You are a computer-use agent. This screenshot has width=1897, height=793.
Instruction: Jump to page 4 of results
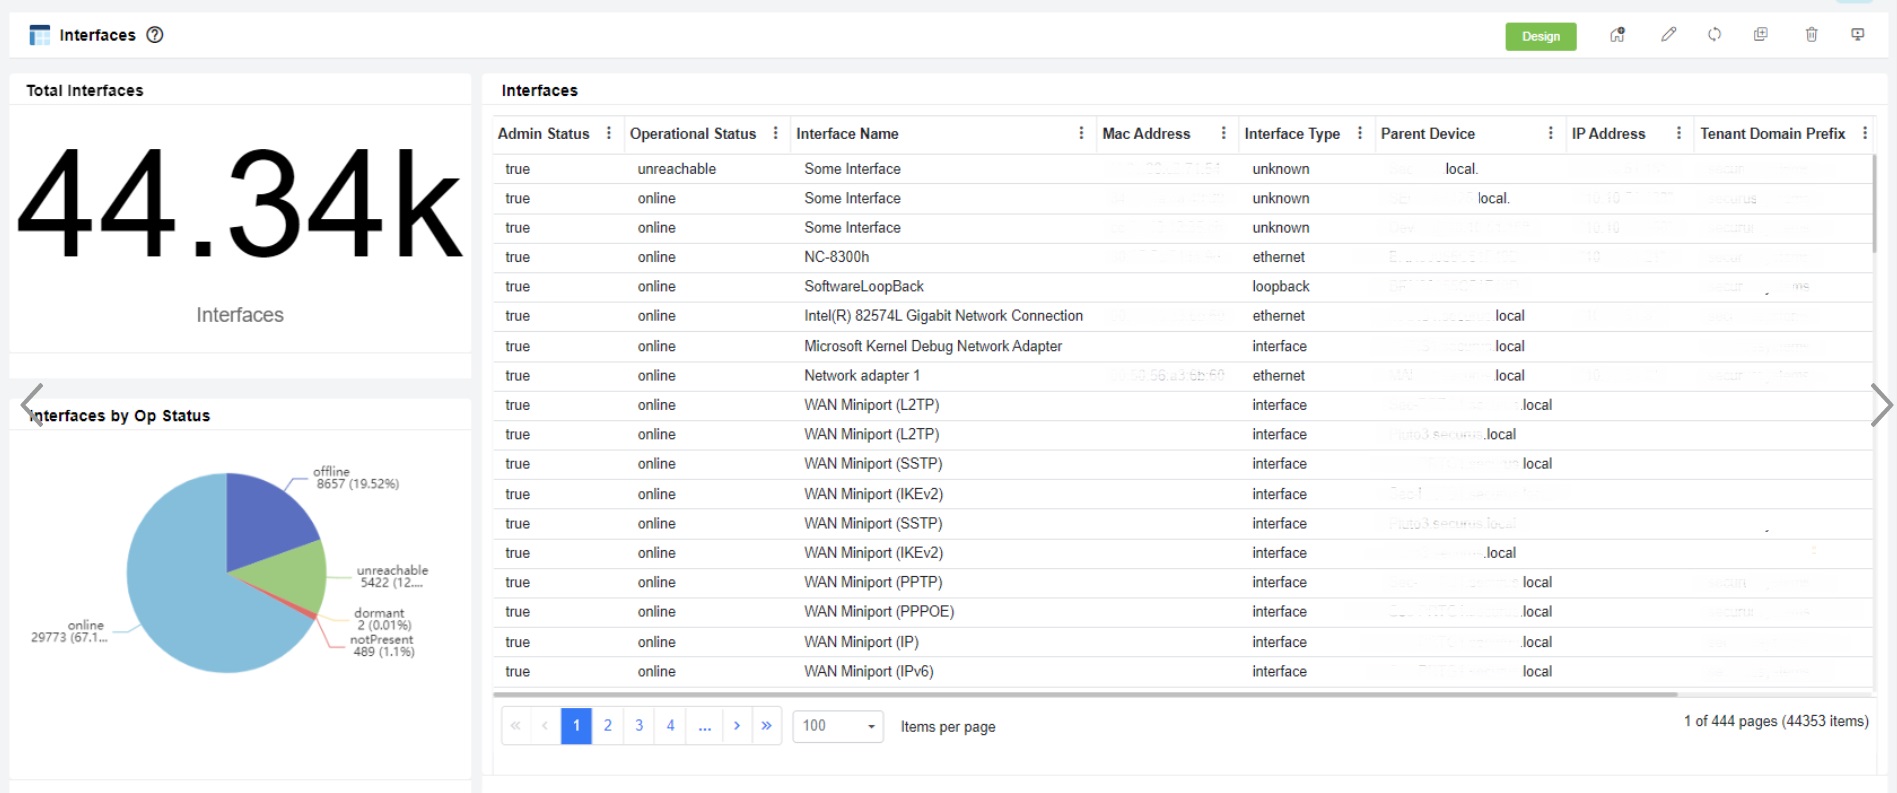pyautogui.click(x=670, y=726)
